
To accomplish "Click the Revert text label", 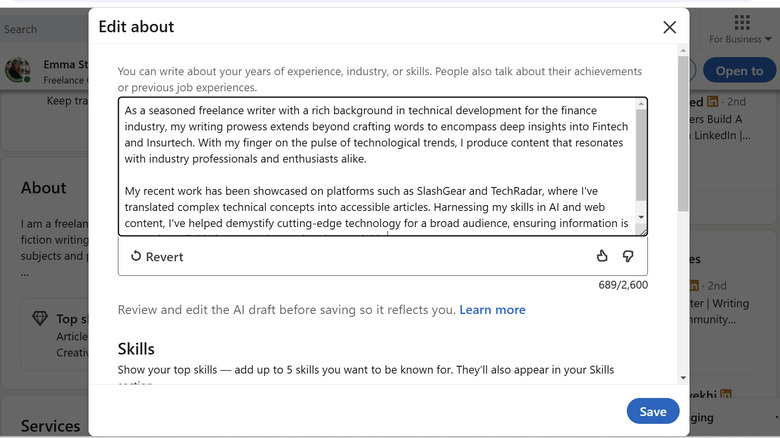I will [x=164, y=257].
